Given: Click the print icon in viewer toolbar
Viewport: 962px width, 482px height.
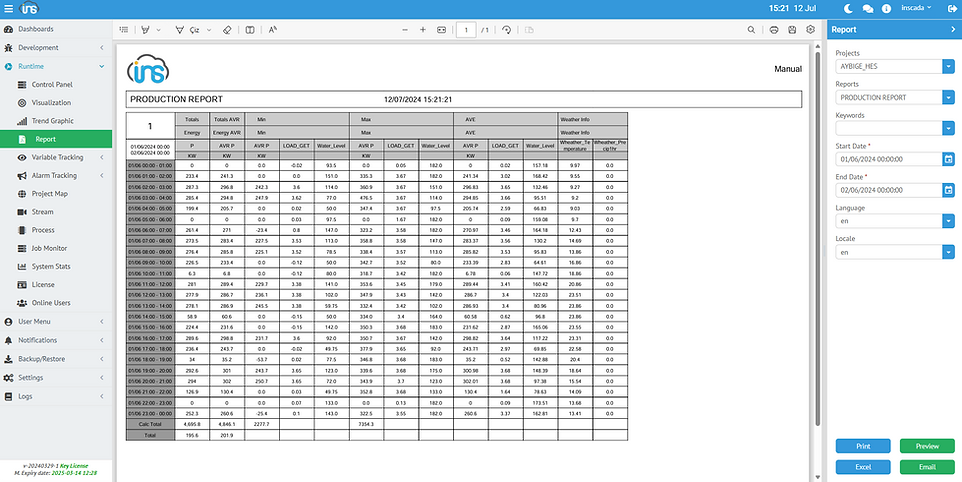Looking at the screenshot, I should point(775,30).
